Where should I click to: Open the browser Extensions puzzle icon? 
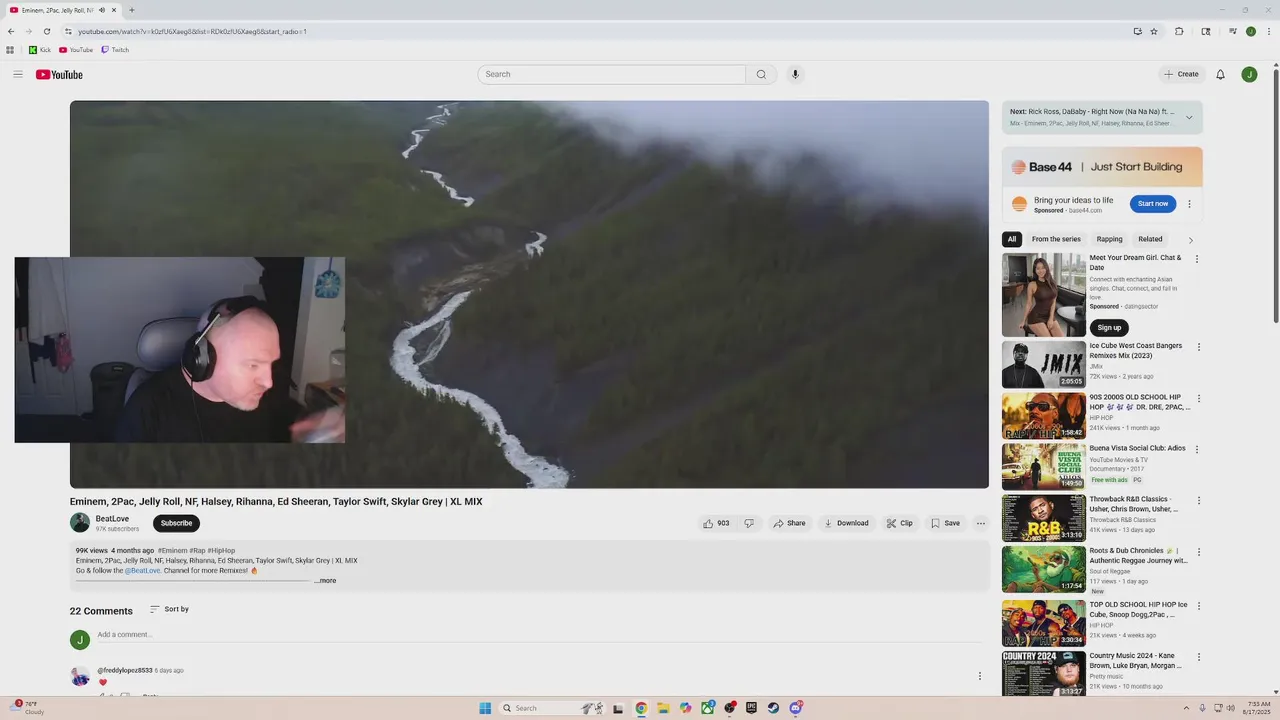coord(1179,31)
